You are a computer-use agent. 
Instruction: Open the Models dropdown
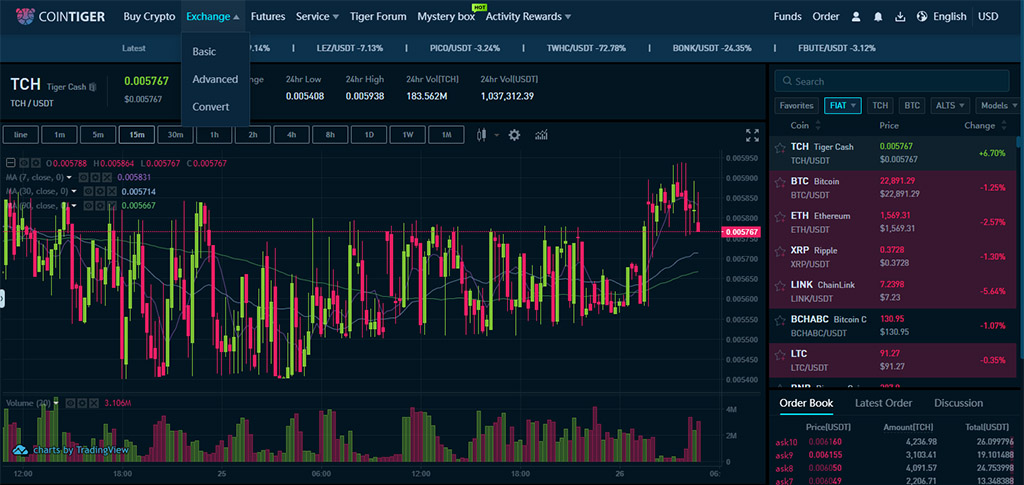coord(999,105)
